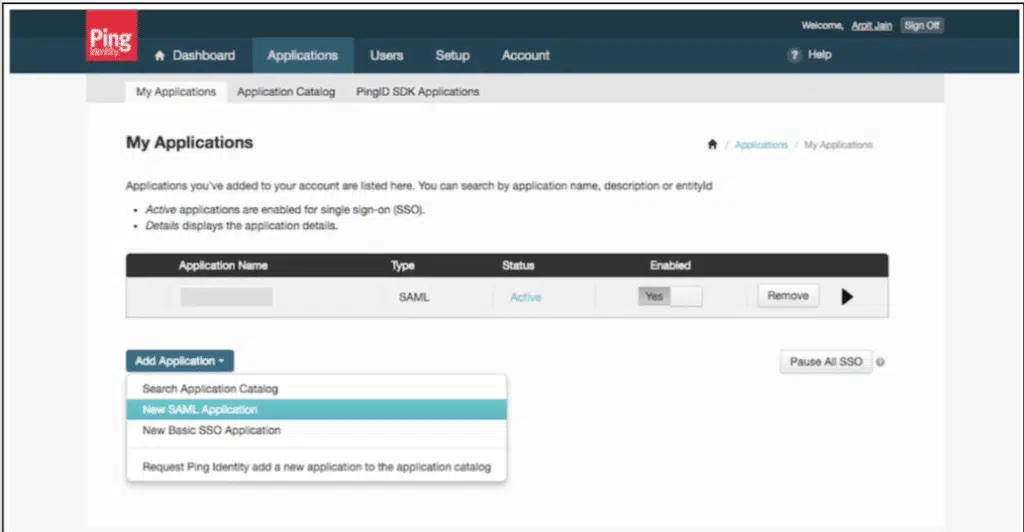1024x532 pixels.
Task: Switch to the Application Catalog tab
Action: pos(286,92)
